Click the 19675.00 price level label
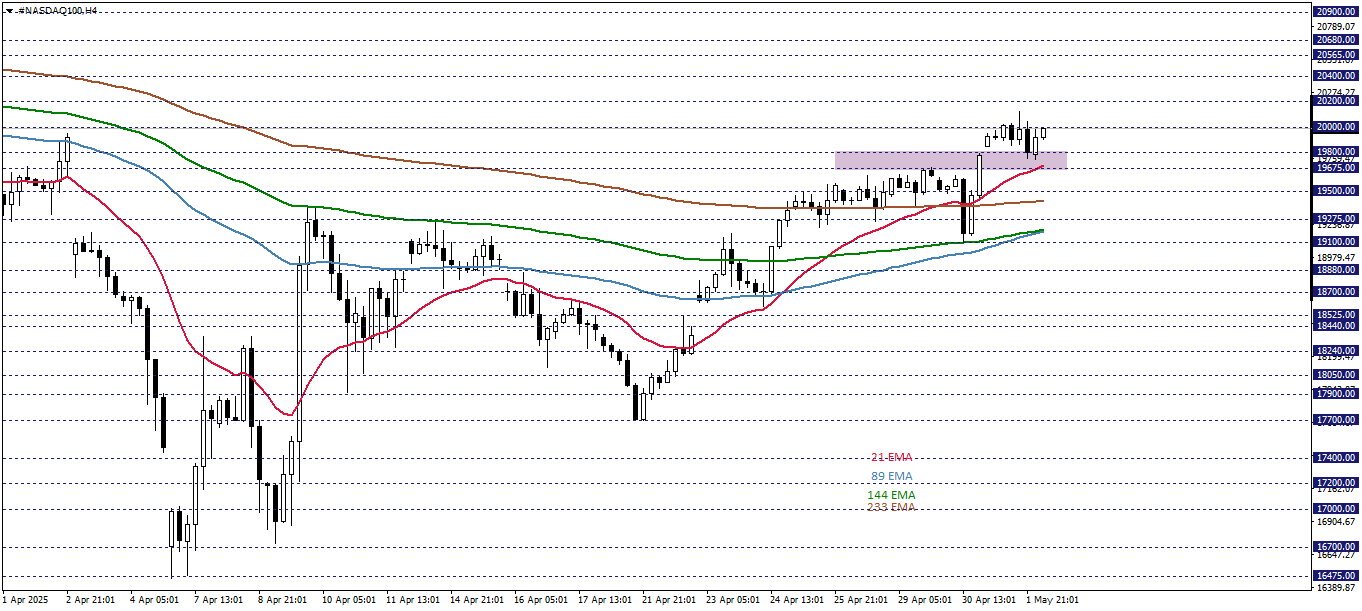 [x=1335, y=168]
